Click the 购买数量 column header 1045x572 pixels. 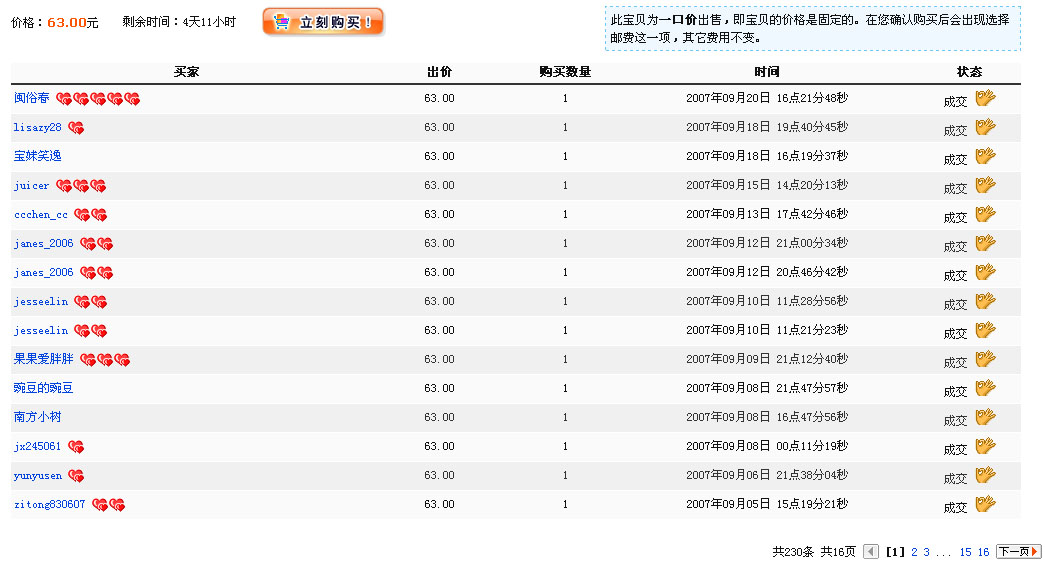click(x=565, y=72)
